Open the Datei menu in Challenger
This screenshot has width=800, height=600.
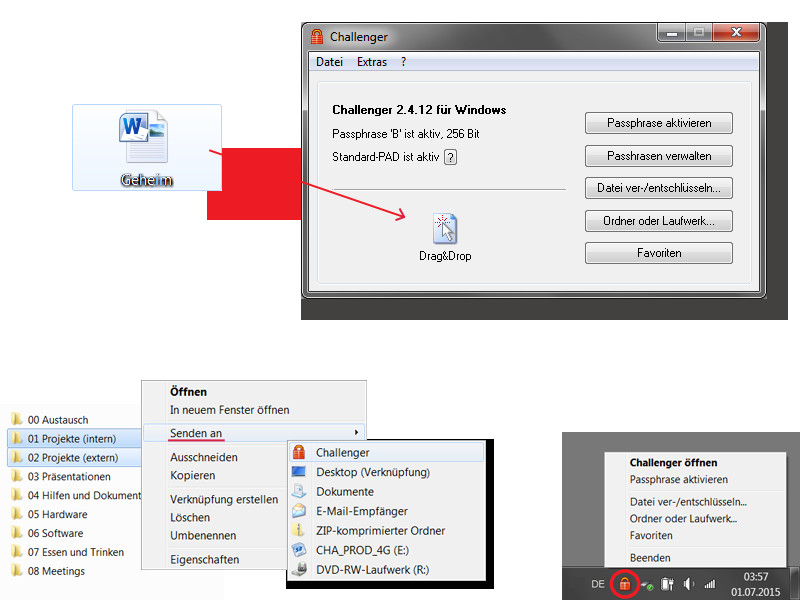pyautogui.click(x=329, y=62)
